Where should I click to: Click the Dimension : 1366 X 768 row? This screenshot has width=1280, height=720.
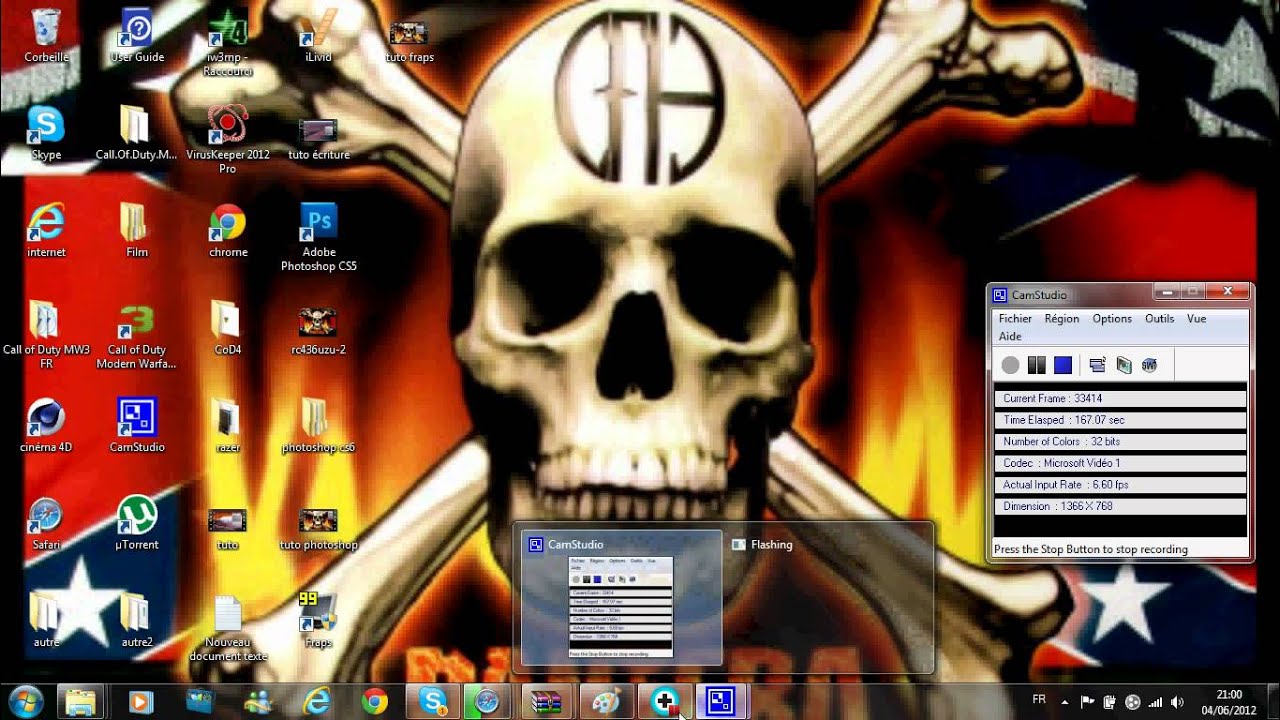point(1120,506)
